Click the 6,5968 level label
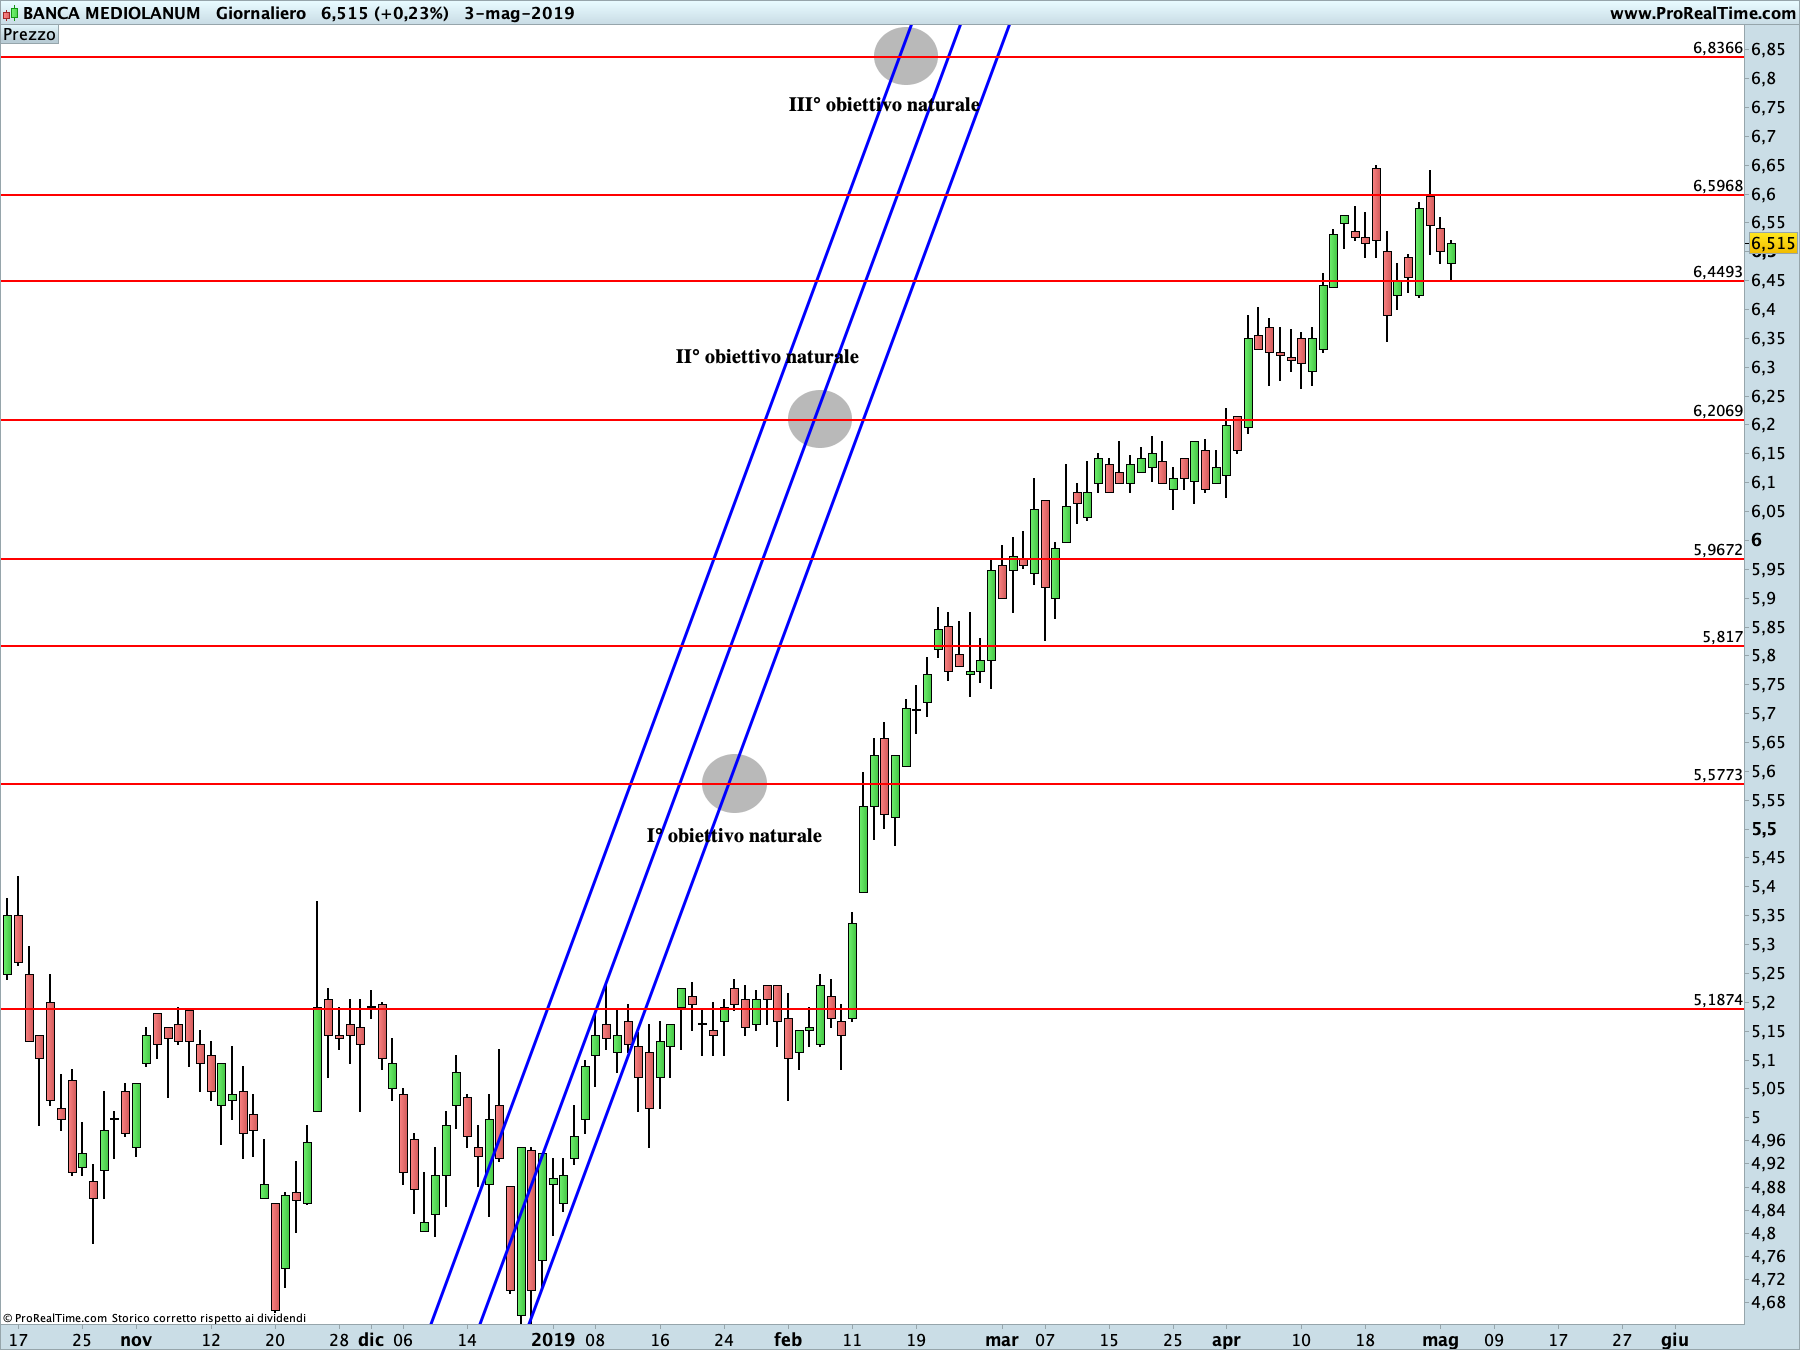Viewport: 1800px width, 1350px height. (x=1718, y=186)
